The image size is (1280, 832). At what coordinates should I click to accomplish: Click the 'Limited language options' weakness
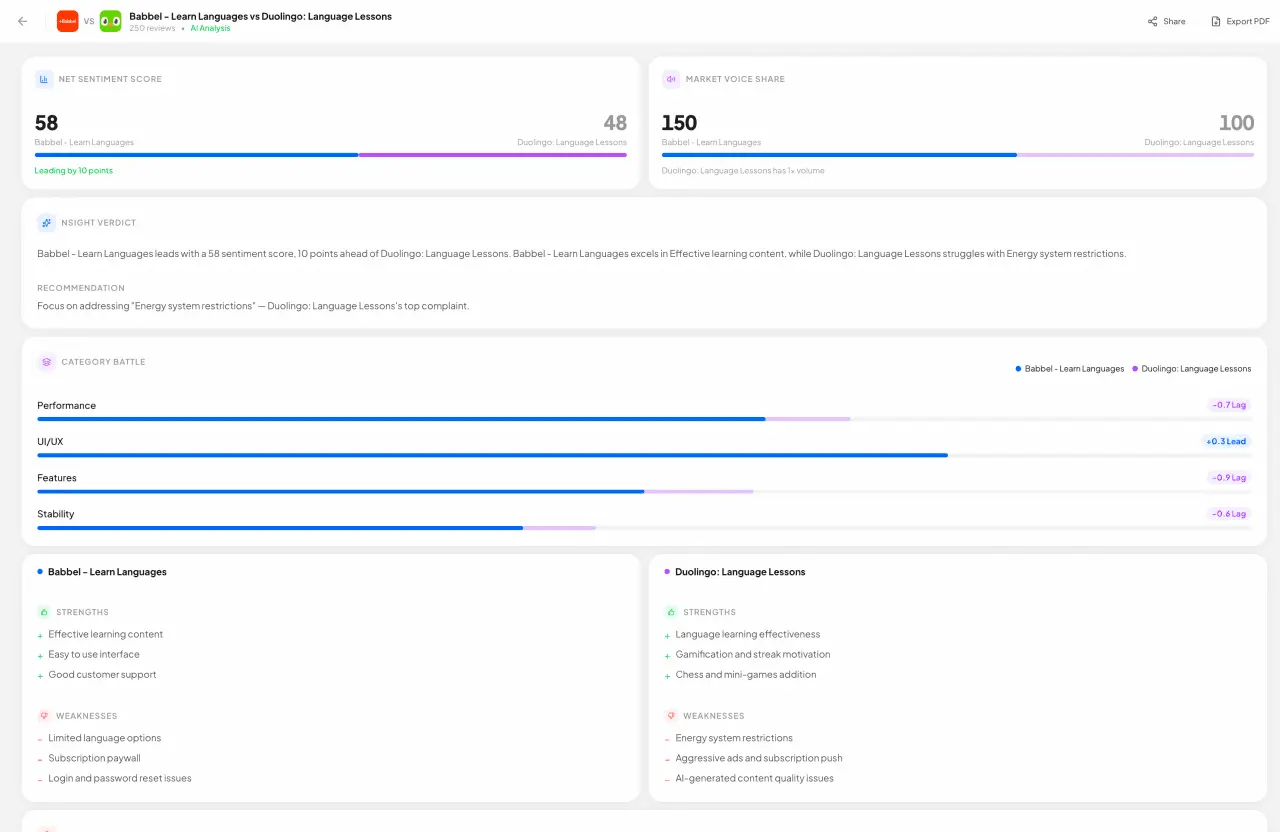[105, 738]
